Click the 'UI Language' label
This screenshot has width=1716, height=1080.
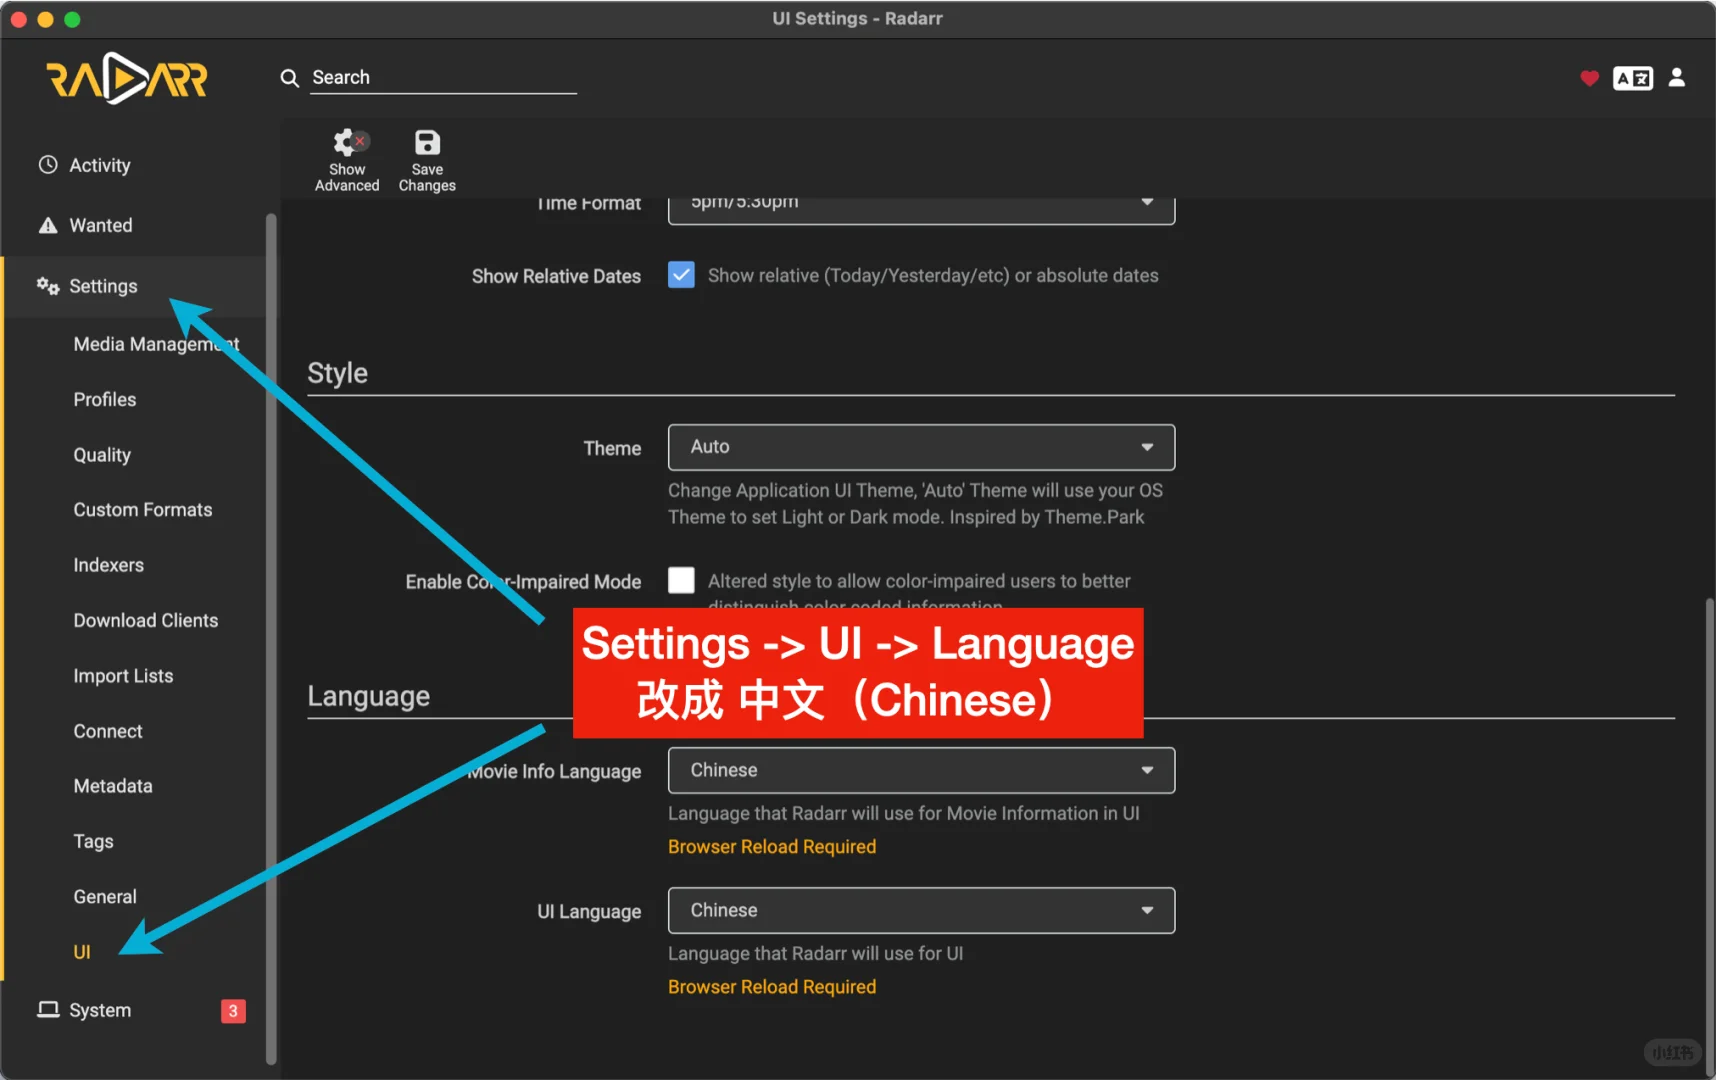(589, 911)
